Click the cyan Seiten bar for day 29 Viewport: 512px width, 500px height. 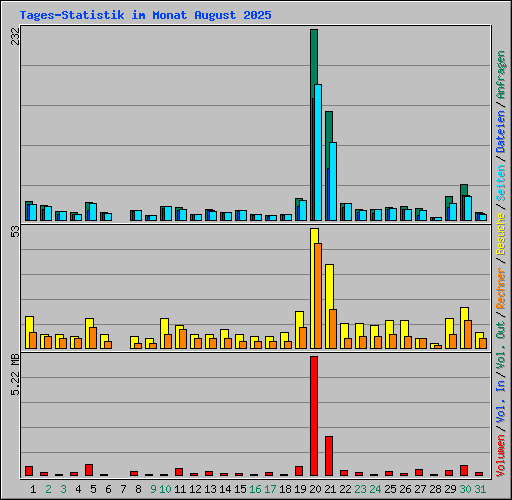(x=453, y=212)
